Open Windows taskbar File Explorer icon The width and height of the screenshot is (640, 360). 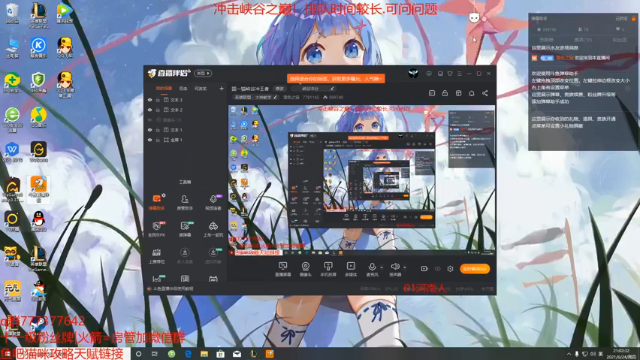(204, 354)
